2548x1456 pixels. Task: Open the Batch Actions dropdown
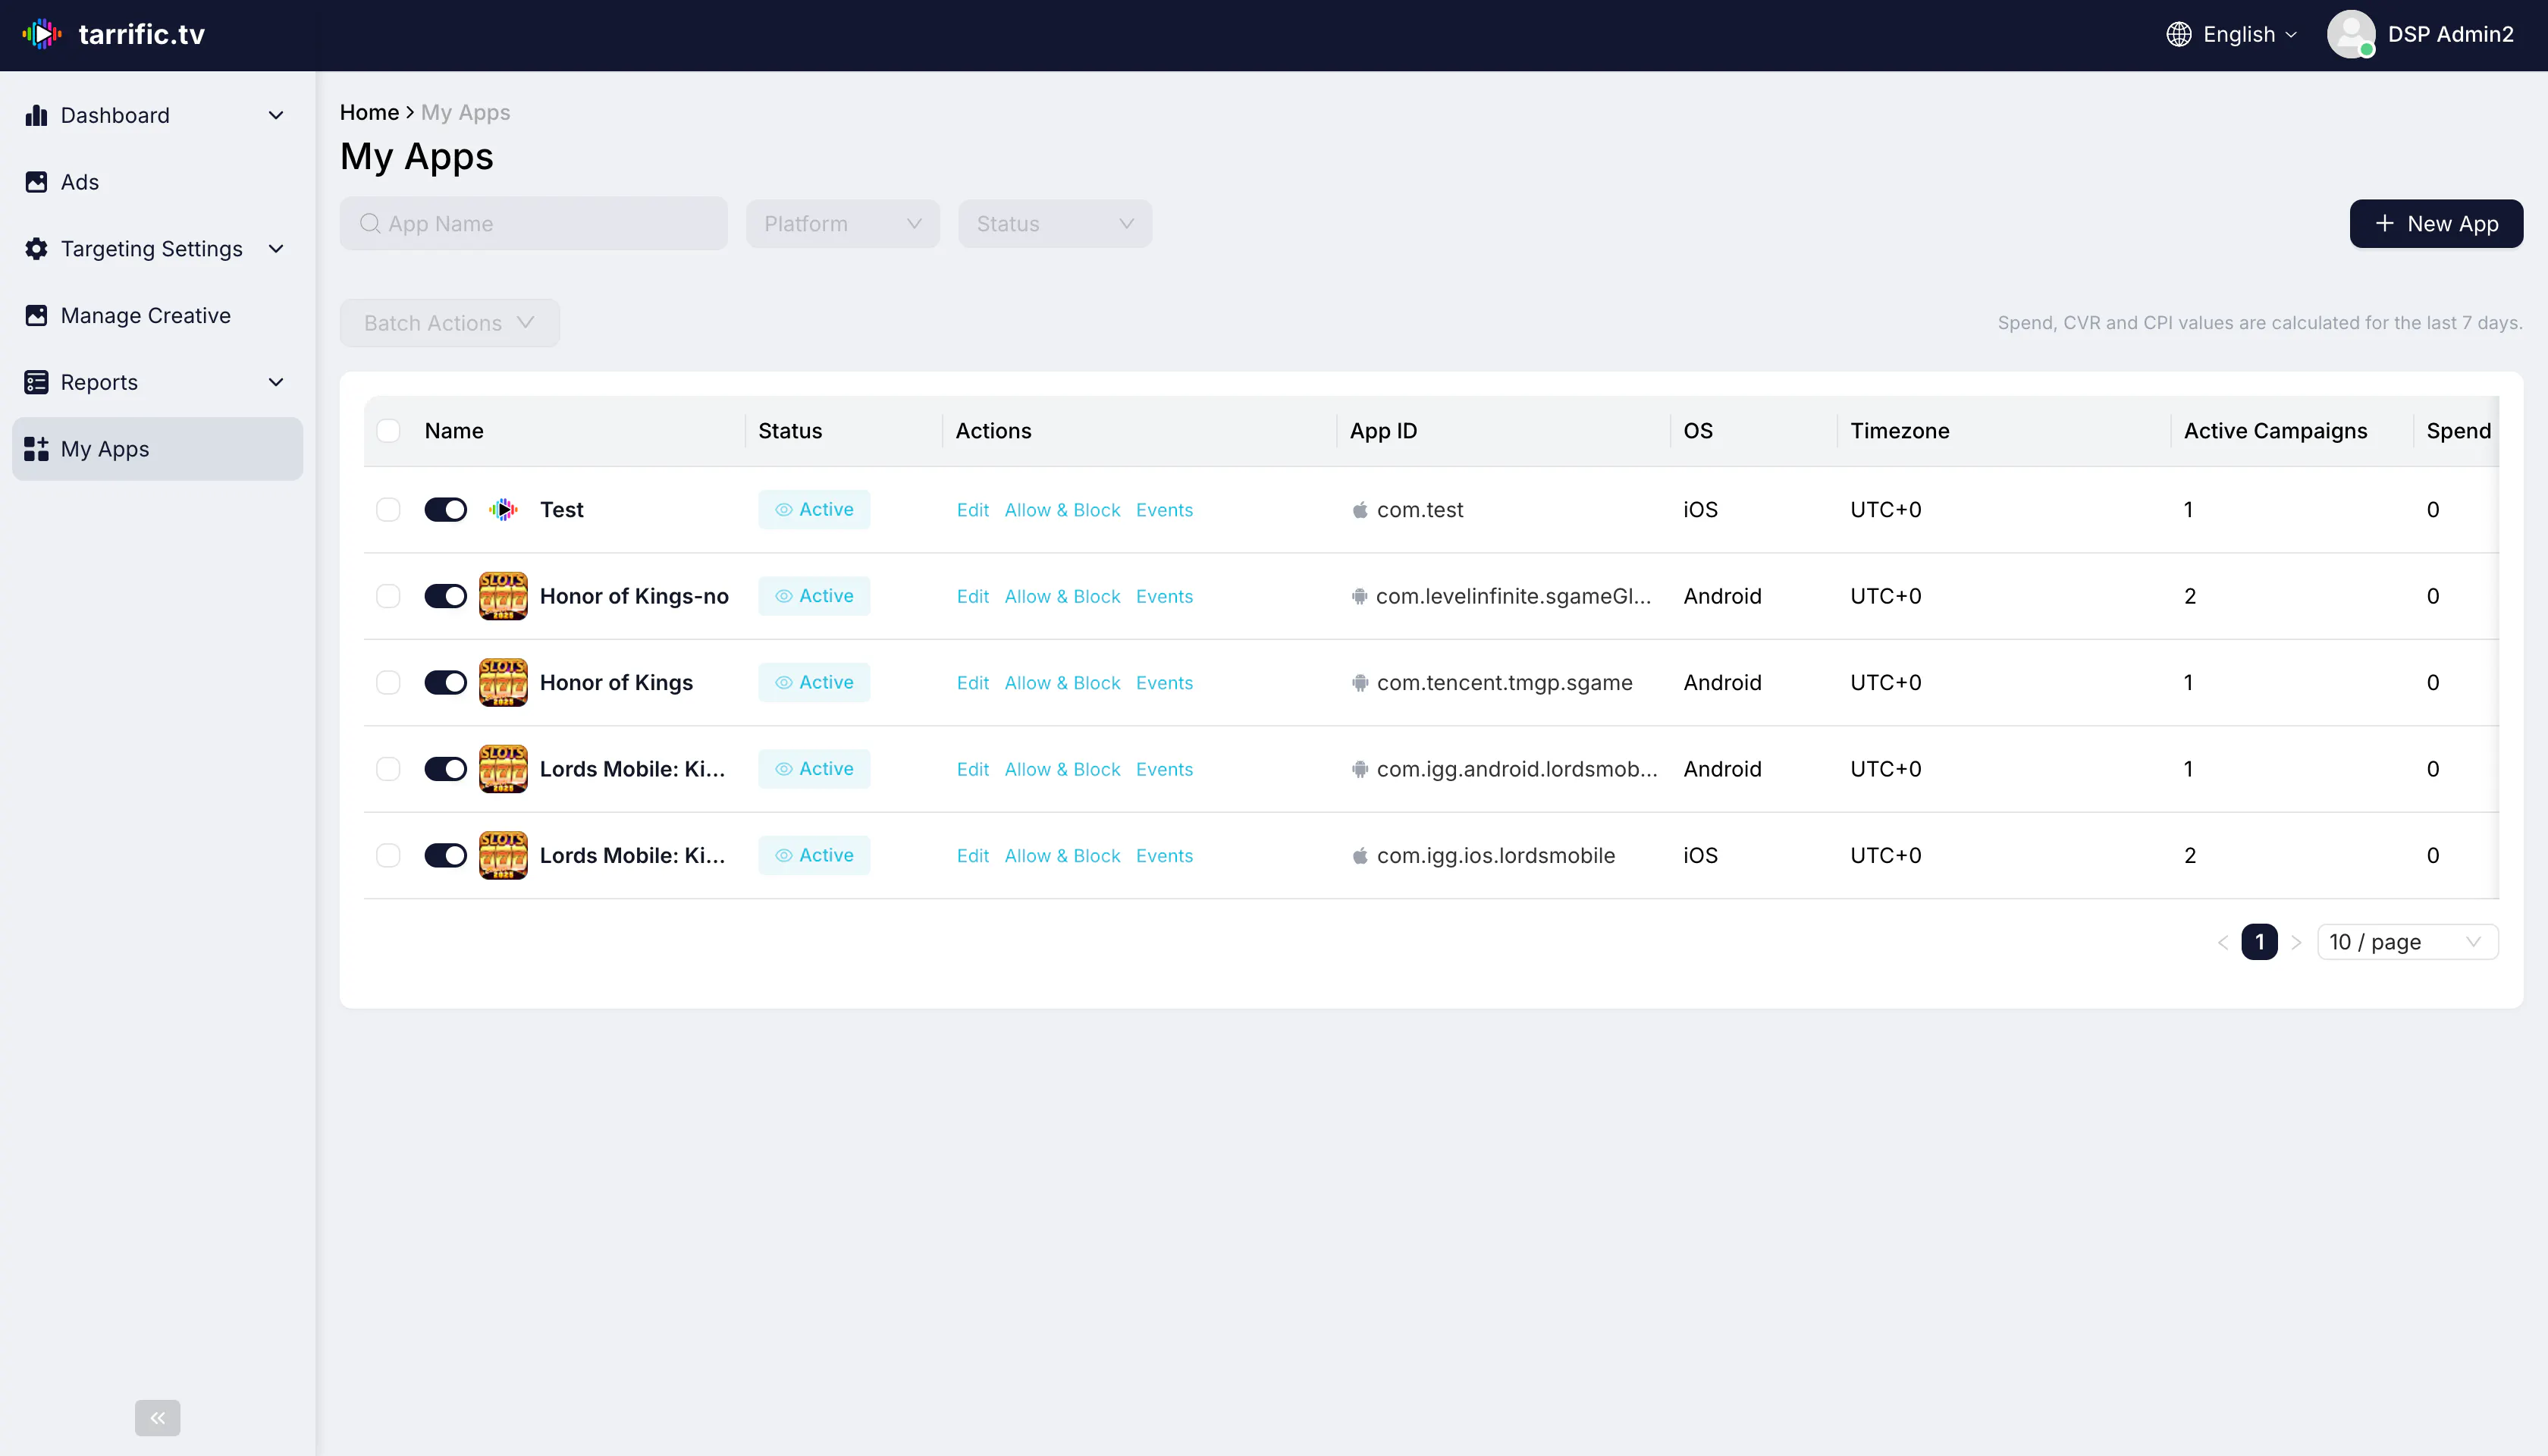(x=449, y=323)
